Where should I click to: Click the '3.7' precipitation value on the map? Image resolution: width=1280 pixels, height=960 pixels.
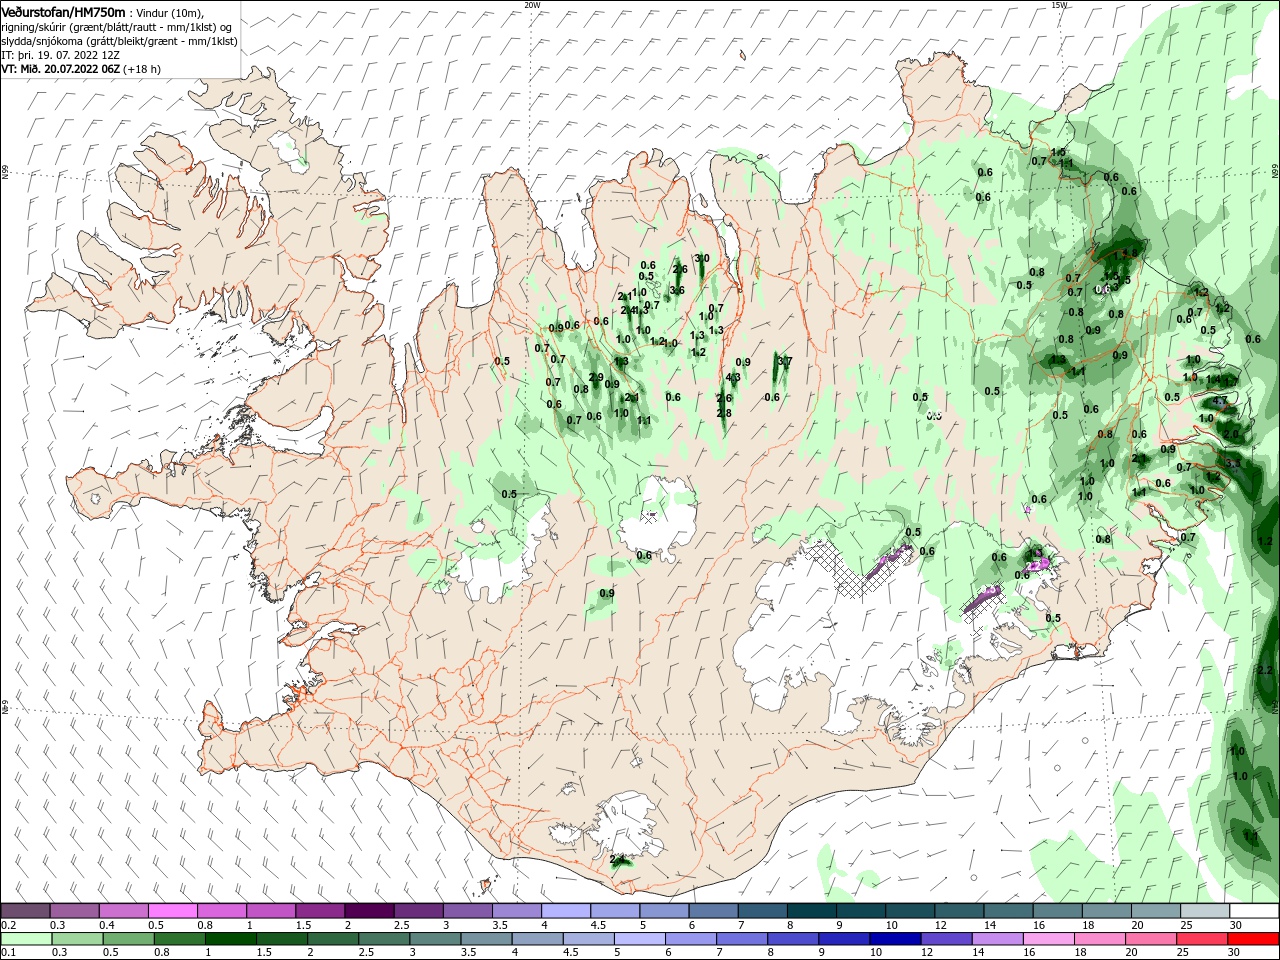tap(785, 362)
